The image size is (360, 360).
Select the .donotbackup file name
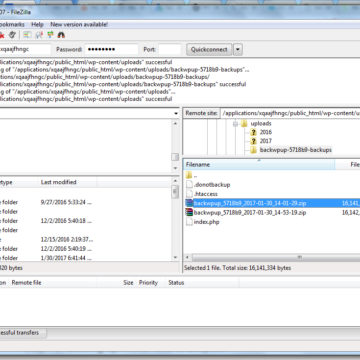point(212,184)
